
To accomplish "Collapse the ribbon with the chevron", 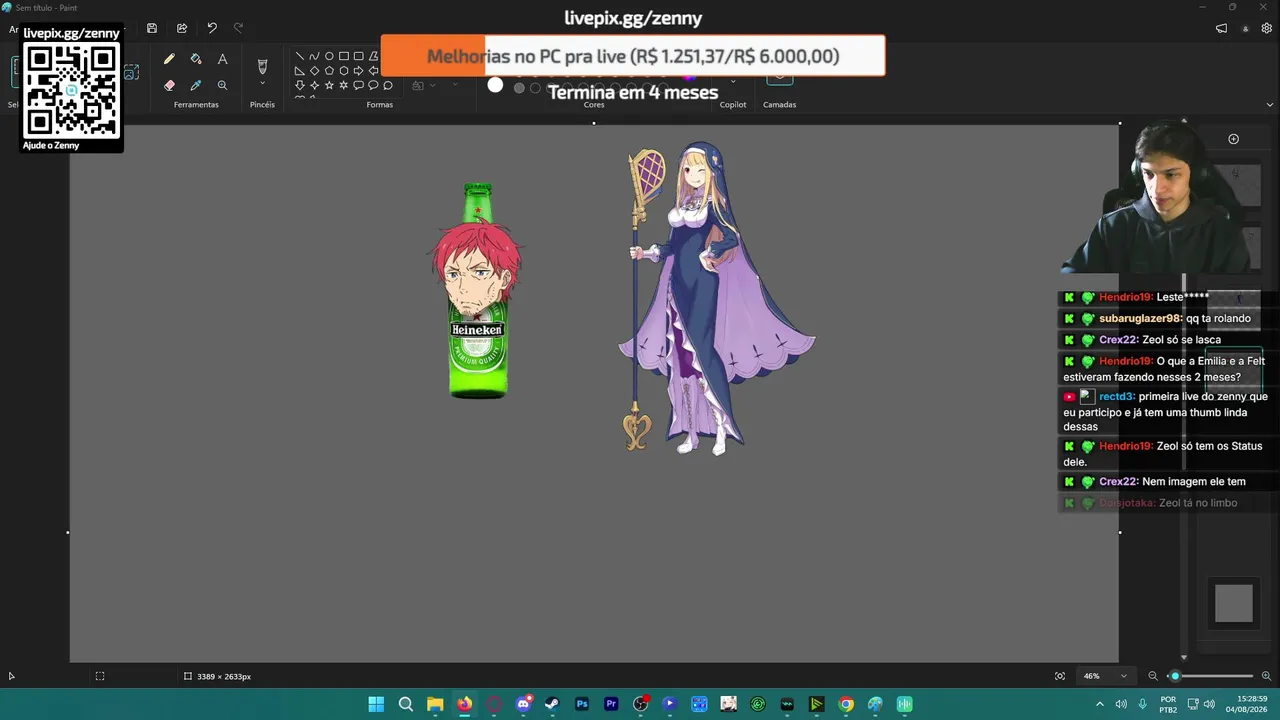I will click(1270, 105).
